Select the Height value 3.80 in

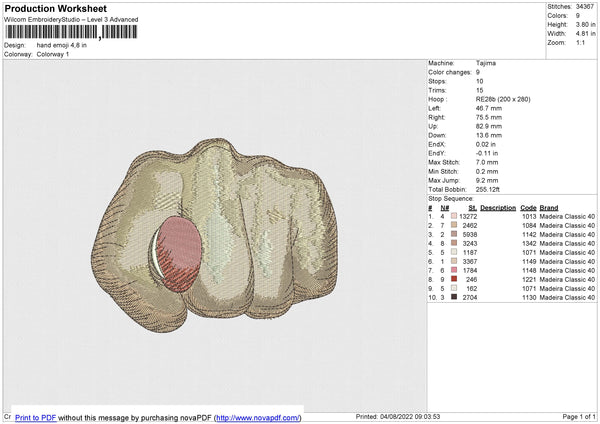[x=585, y=24]
